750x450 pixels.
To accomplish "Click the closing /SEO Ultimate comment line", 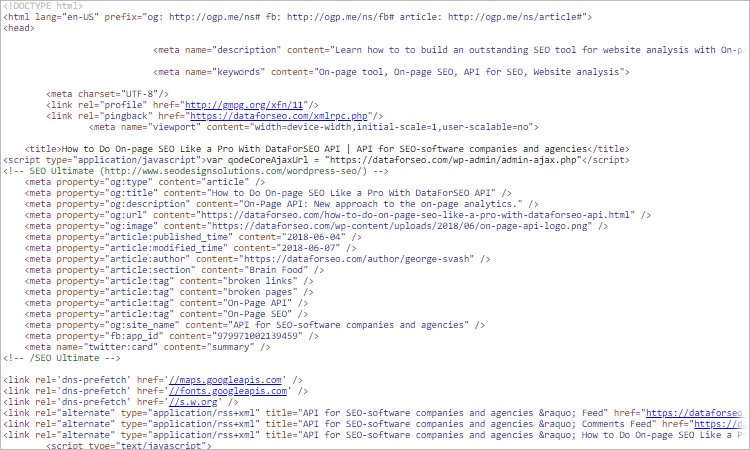I will point(62,358).
